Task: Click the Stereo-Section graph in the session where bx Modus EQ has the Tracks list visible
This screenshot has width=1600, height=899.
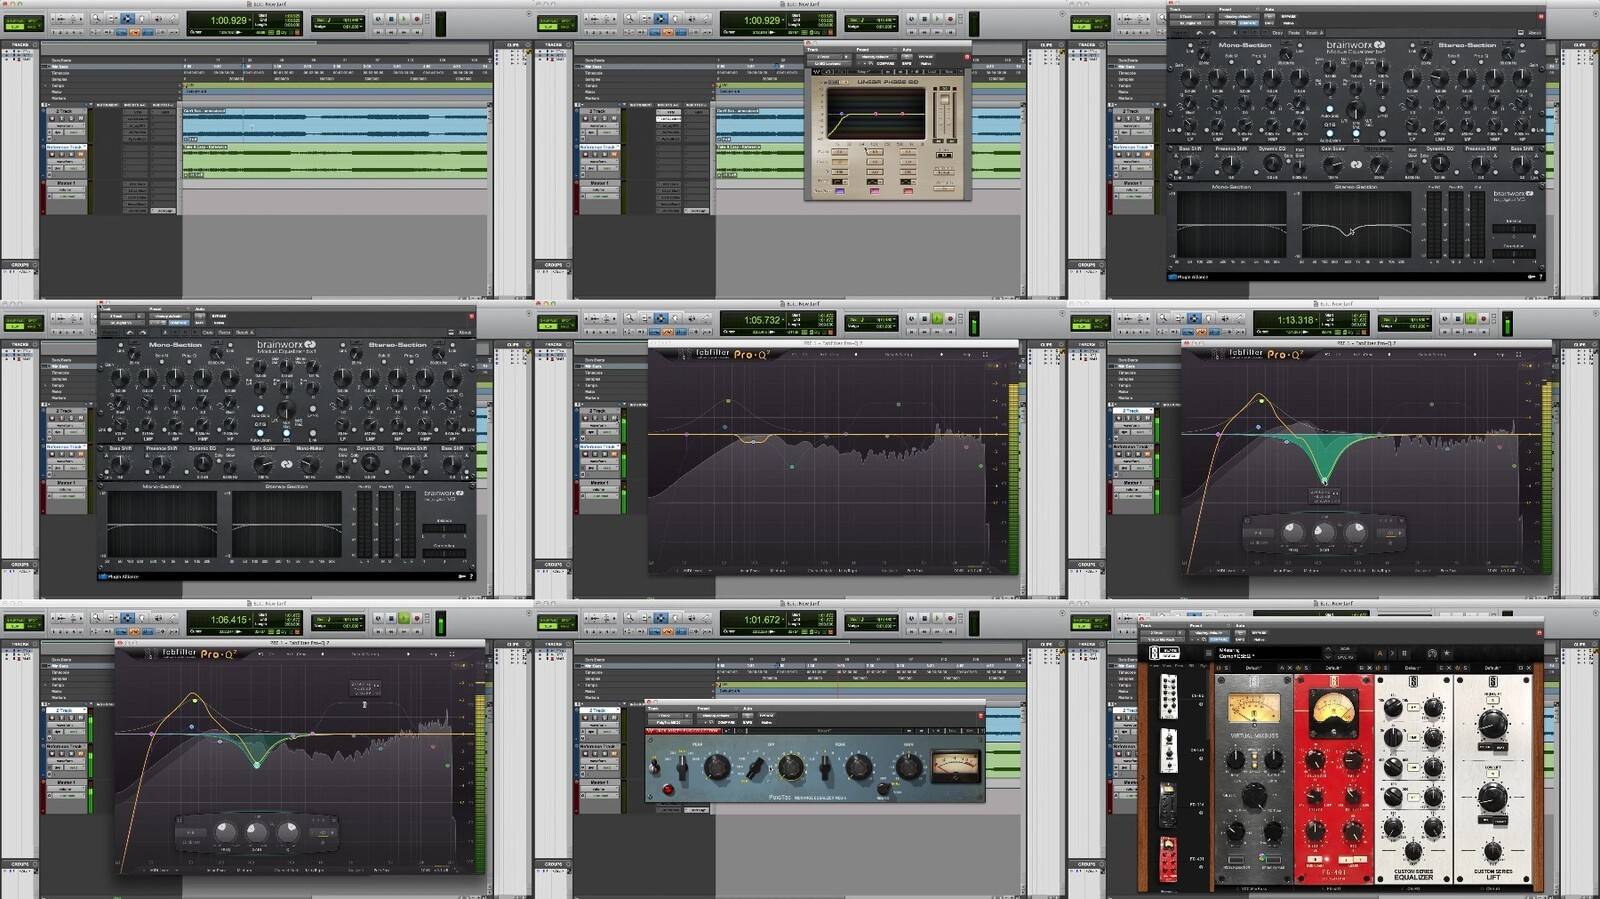Action: coord(1356,224)
